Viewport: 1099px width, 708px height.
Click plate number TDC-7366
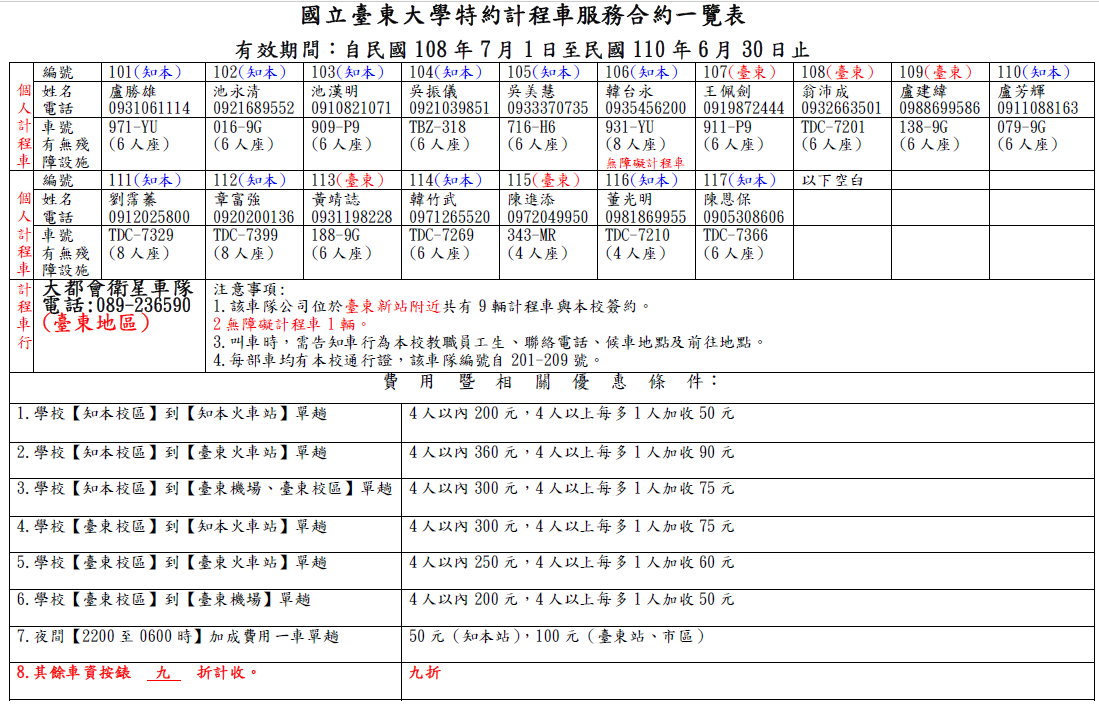735,236
